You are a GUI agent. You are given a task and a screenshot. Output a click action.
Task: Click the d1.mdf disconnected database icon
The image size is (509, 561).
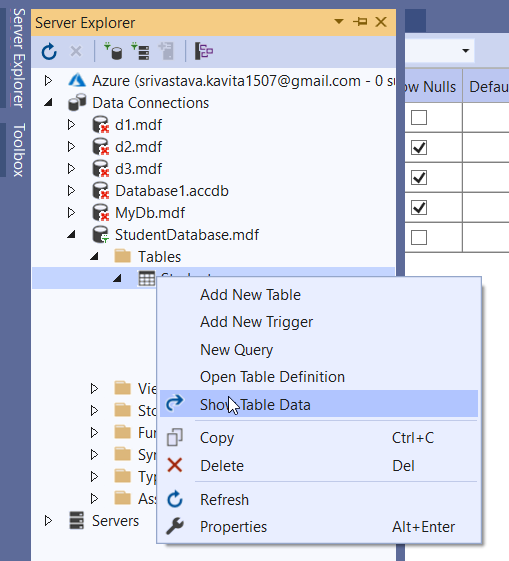coord(101,125)
